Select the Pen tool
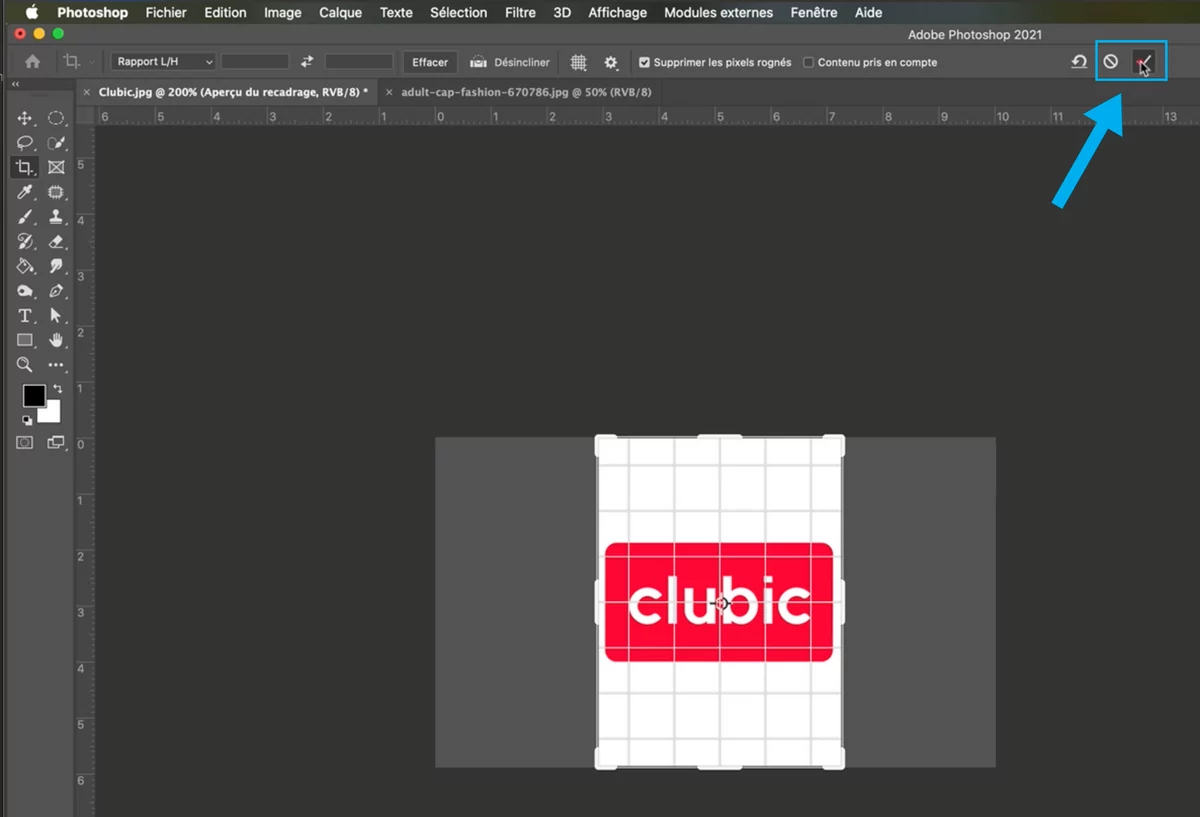Viewport: 1200px width, 817px height. 56,291
